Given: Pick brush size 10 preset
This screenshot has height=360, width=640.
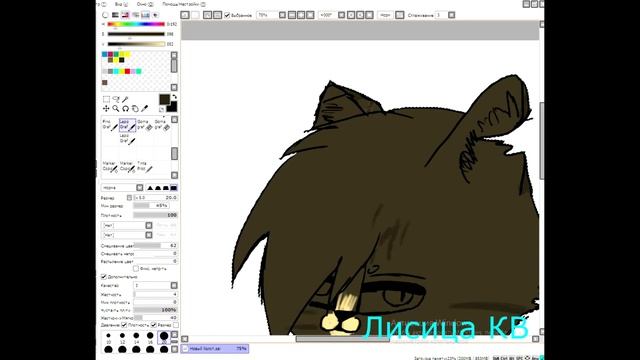Looking at the screenshot, I should pyautogui.click(x=109, y=338).
